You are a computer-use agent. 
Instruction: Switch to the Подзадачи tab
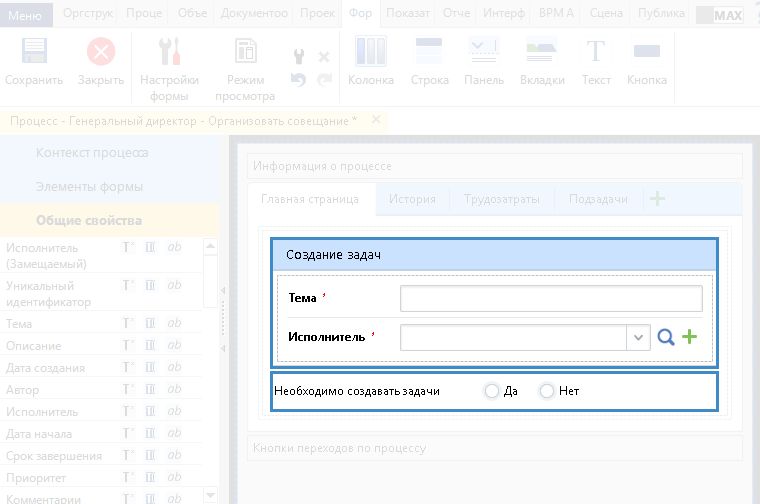tap(598, 199)
